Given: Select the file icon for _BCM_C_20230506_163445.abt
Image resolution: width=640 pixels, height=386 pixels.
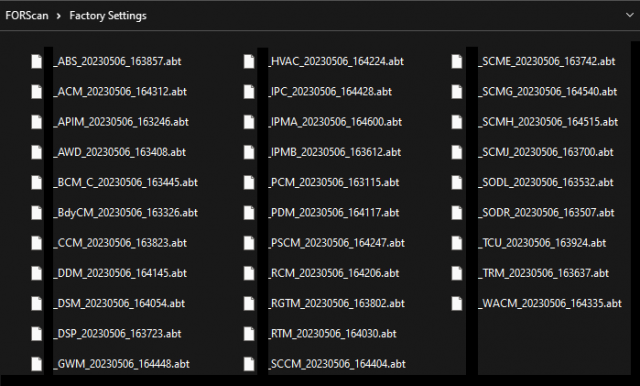Looking at the screenshot, I should pos(37,182).
